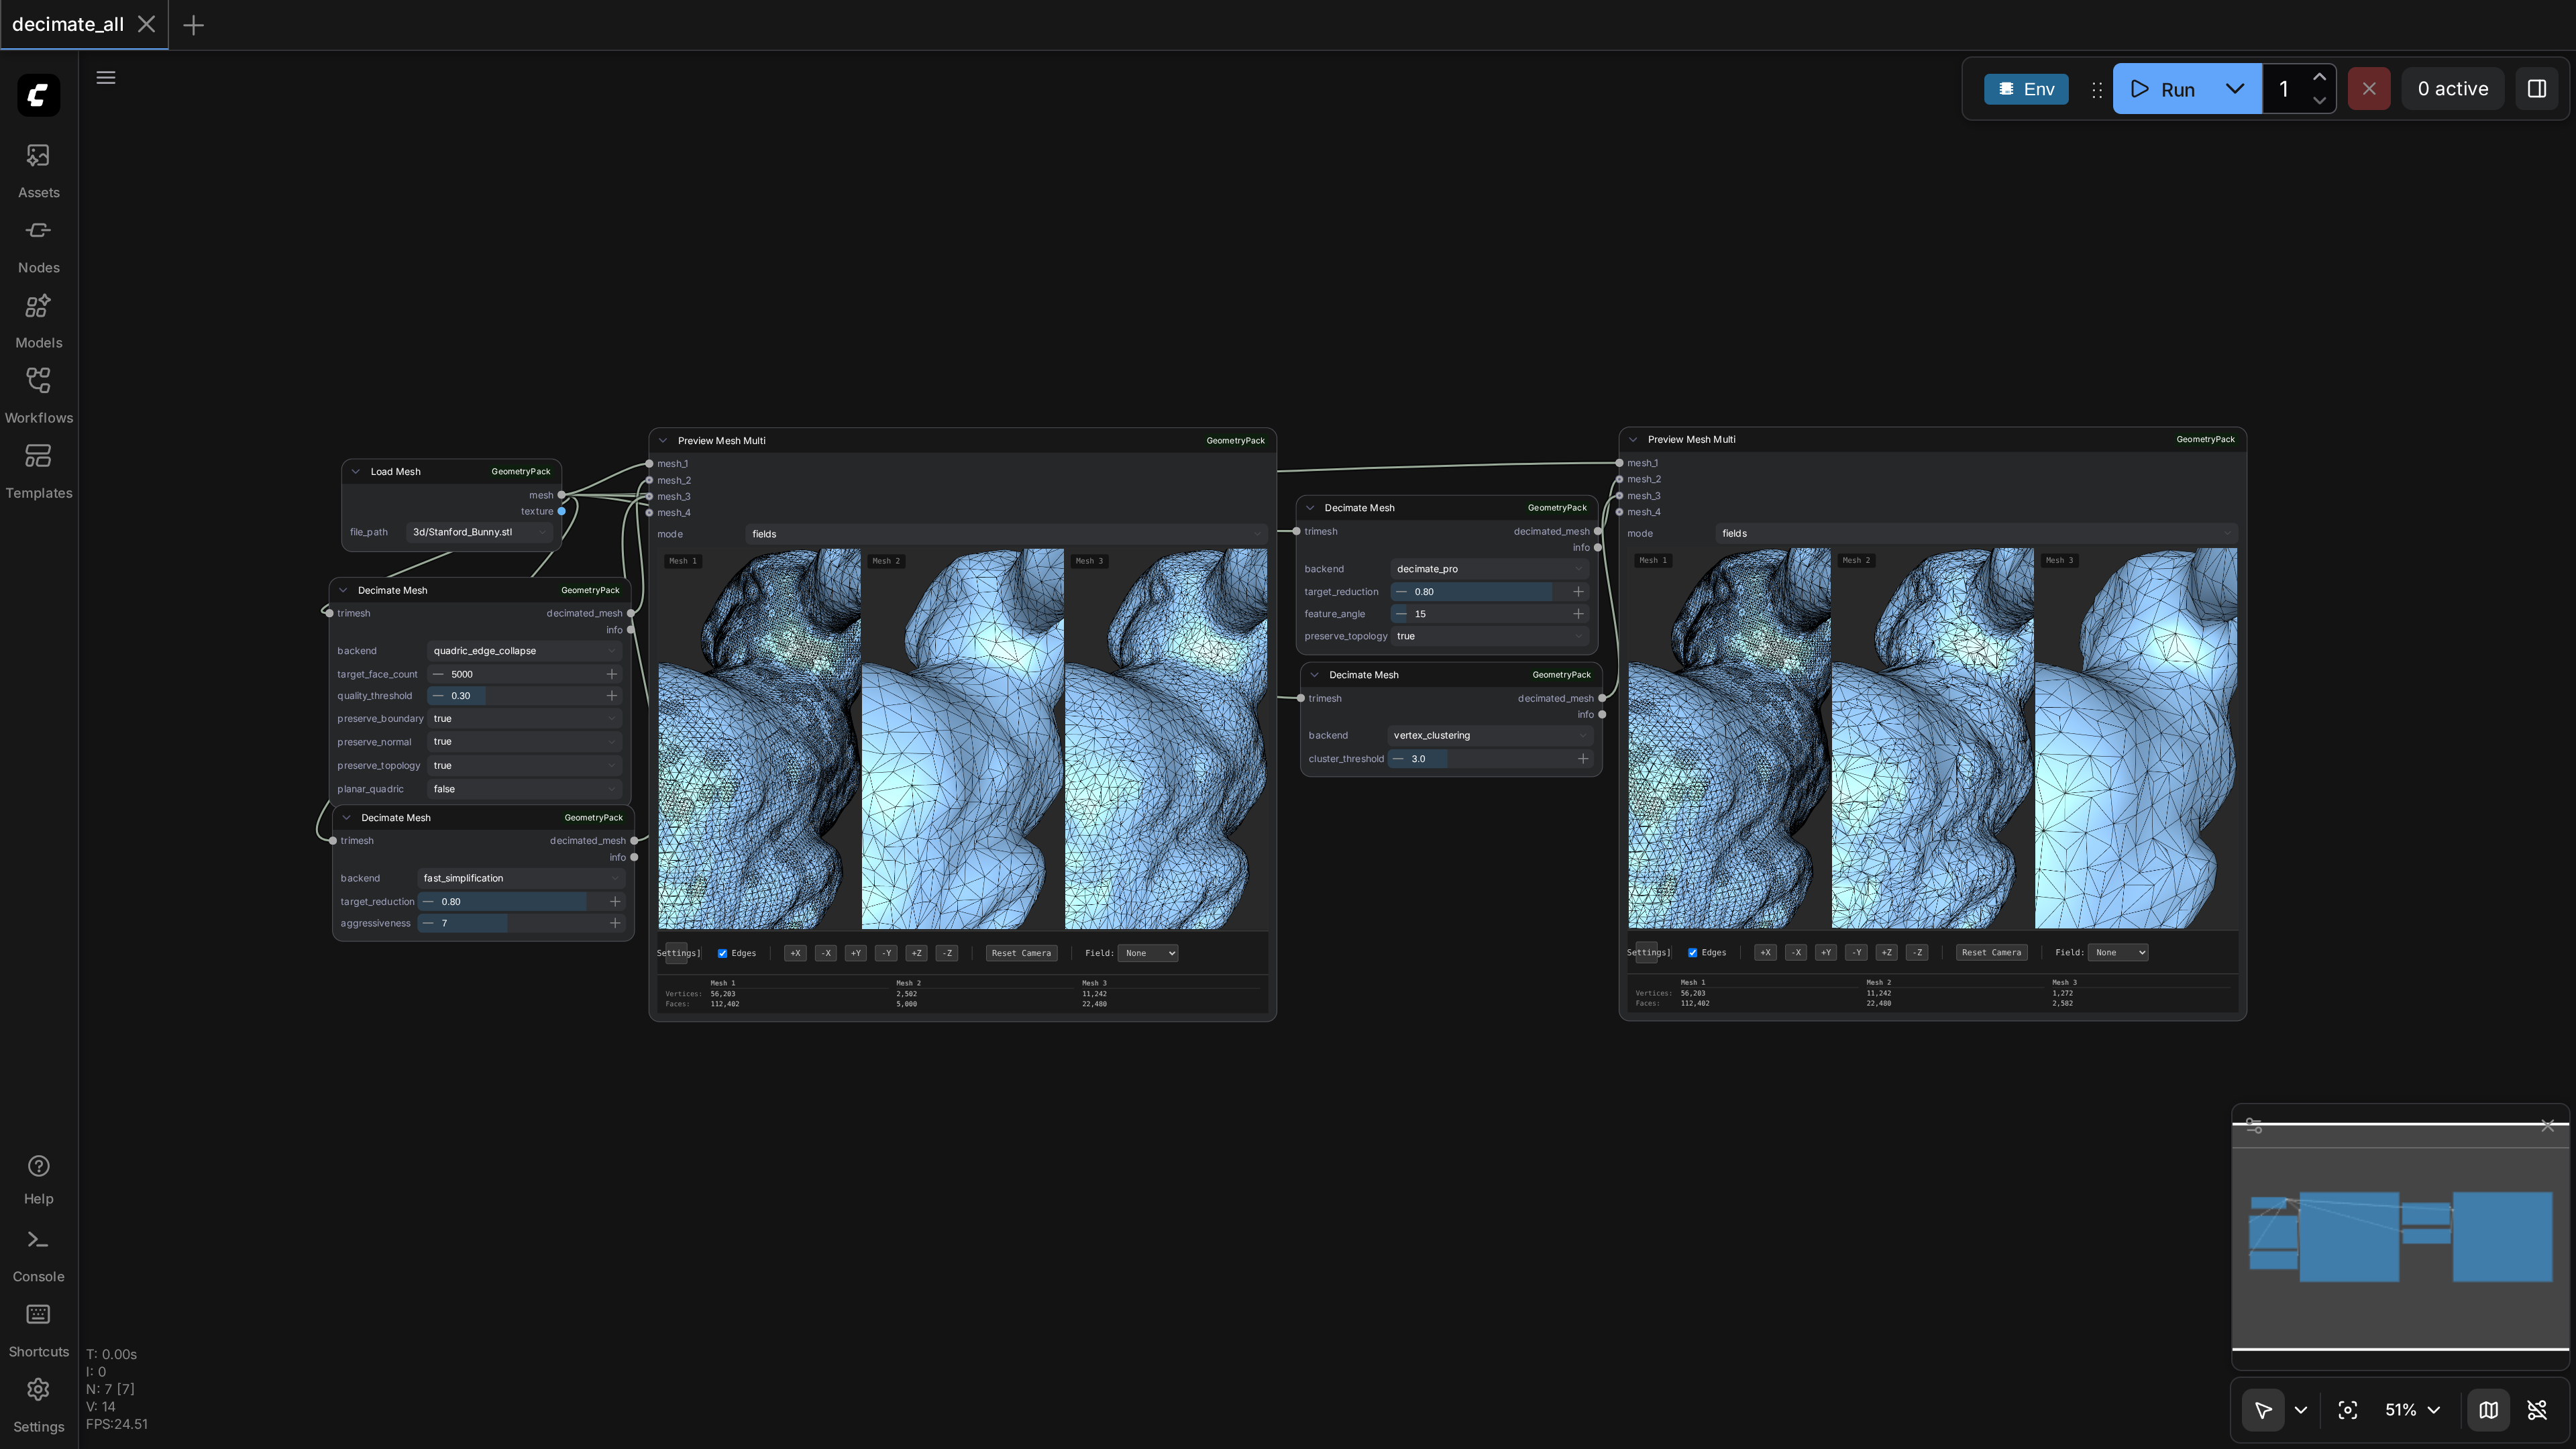The width and height of the screenshot is (2576, 1449).
Task: Collapse the Load Mesh node chevron
Action: (355, 472)
